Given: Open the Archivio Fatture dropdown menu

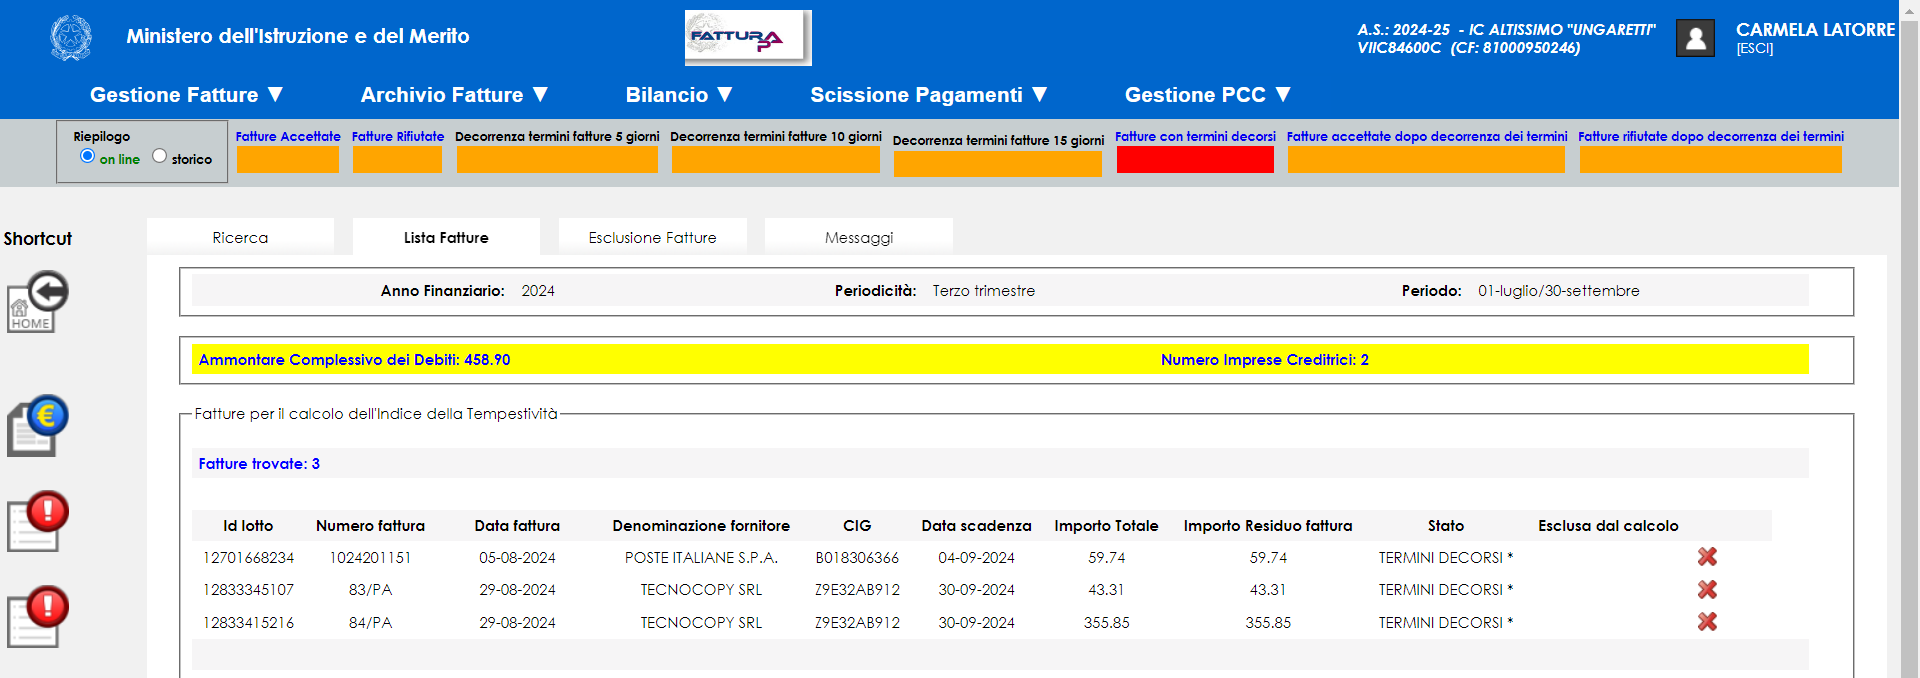Looking at the screenshot, I should tap(455, 95).
